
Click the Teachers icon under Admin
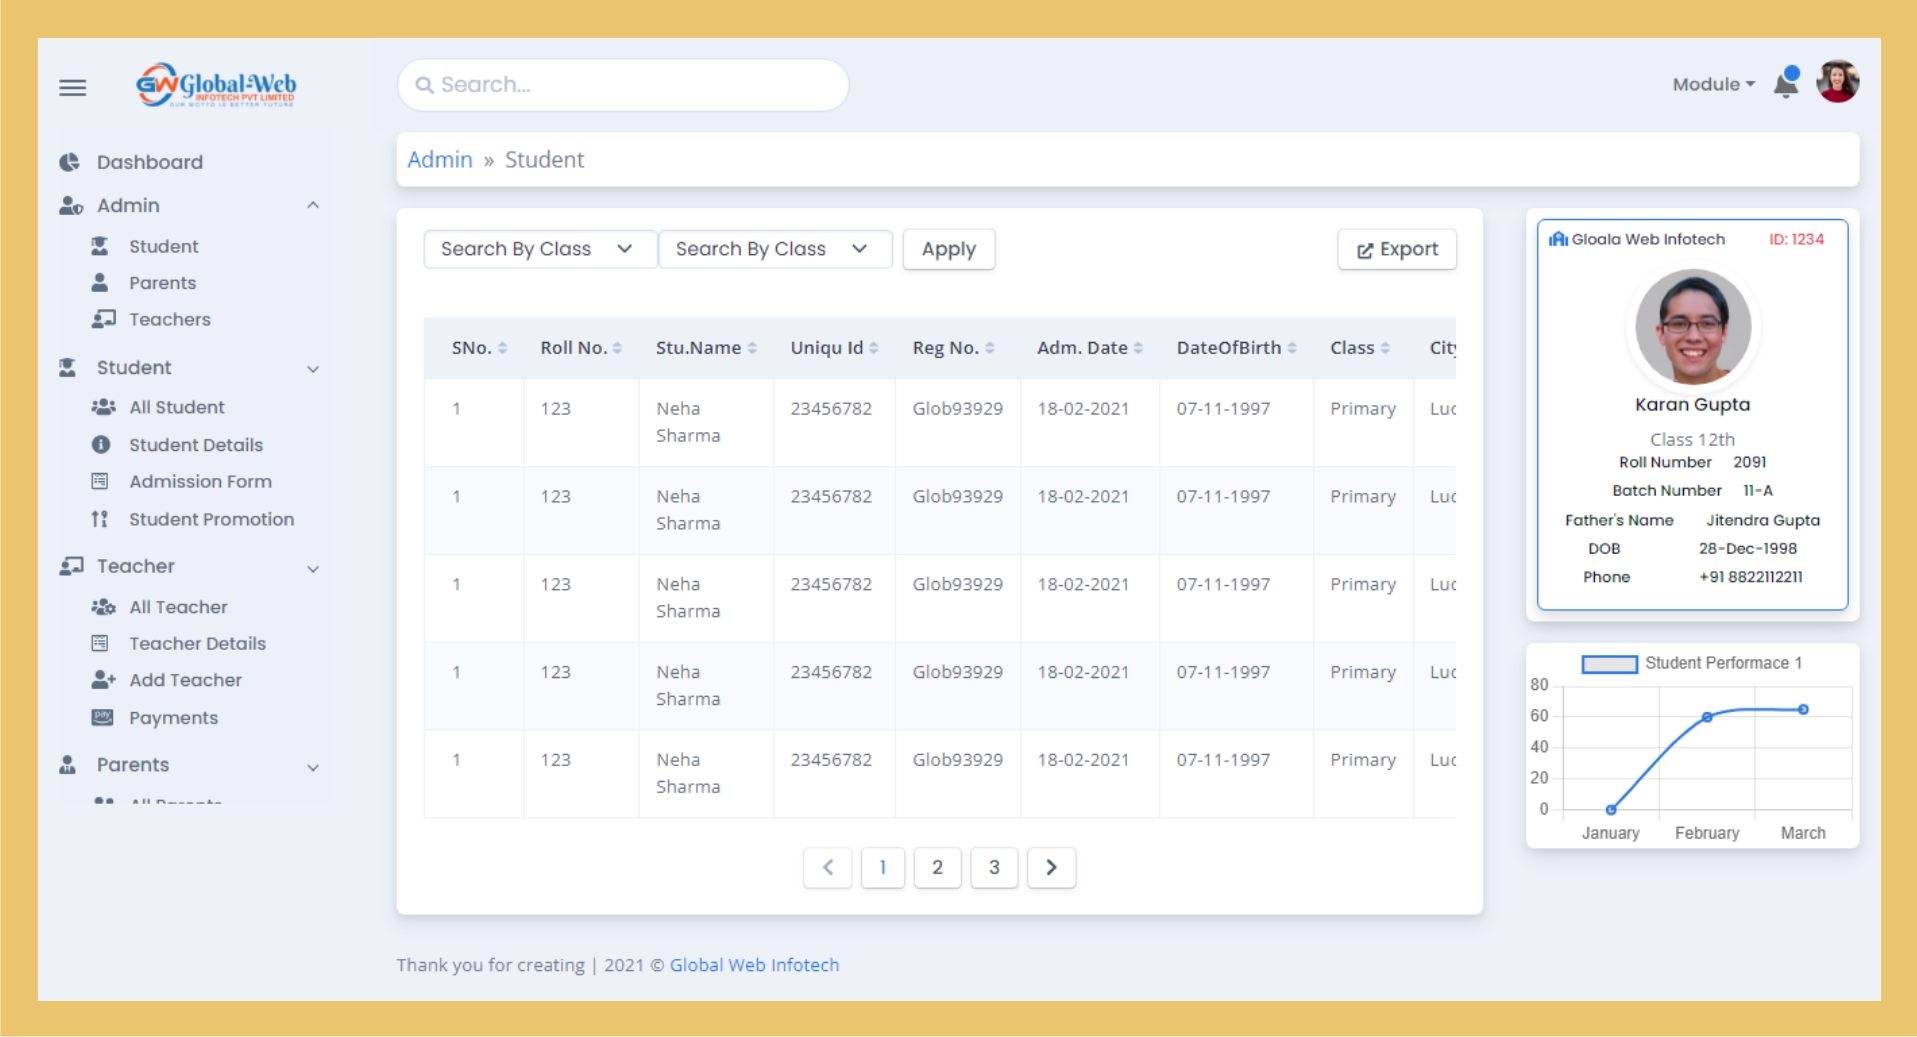tap(103, 319)
